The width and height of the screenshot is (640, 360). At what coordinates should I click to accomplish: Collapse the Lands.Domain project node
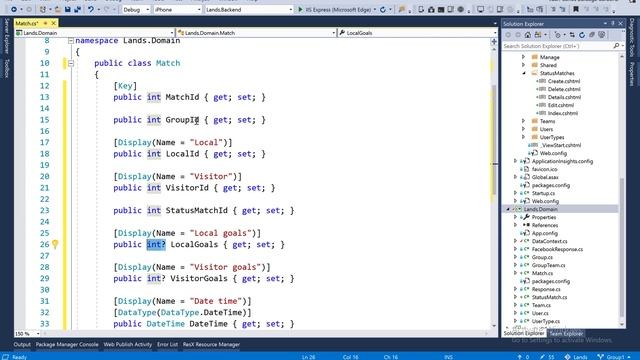[507, 209]
